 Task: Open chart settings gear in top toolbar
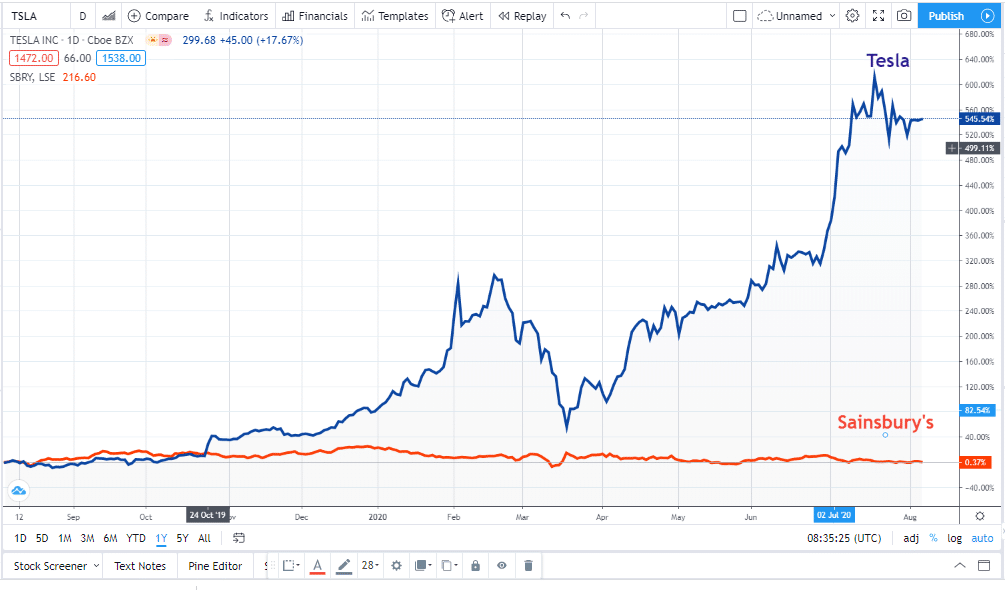852,16
